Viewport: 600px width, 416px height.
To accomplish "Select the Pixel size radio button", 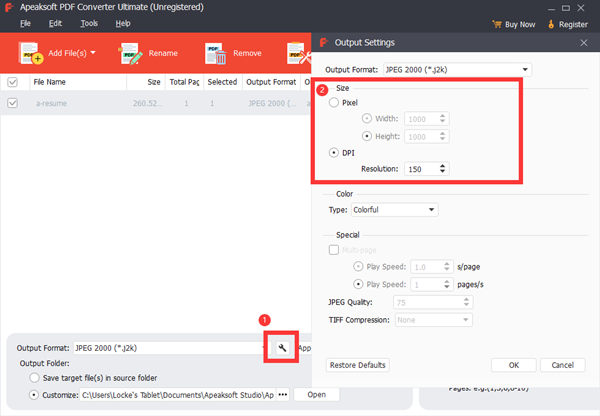I will pyautogui.click(x=334, y=103).
